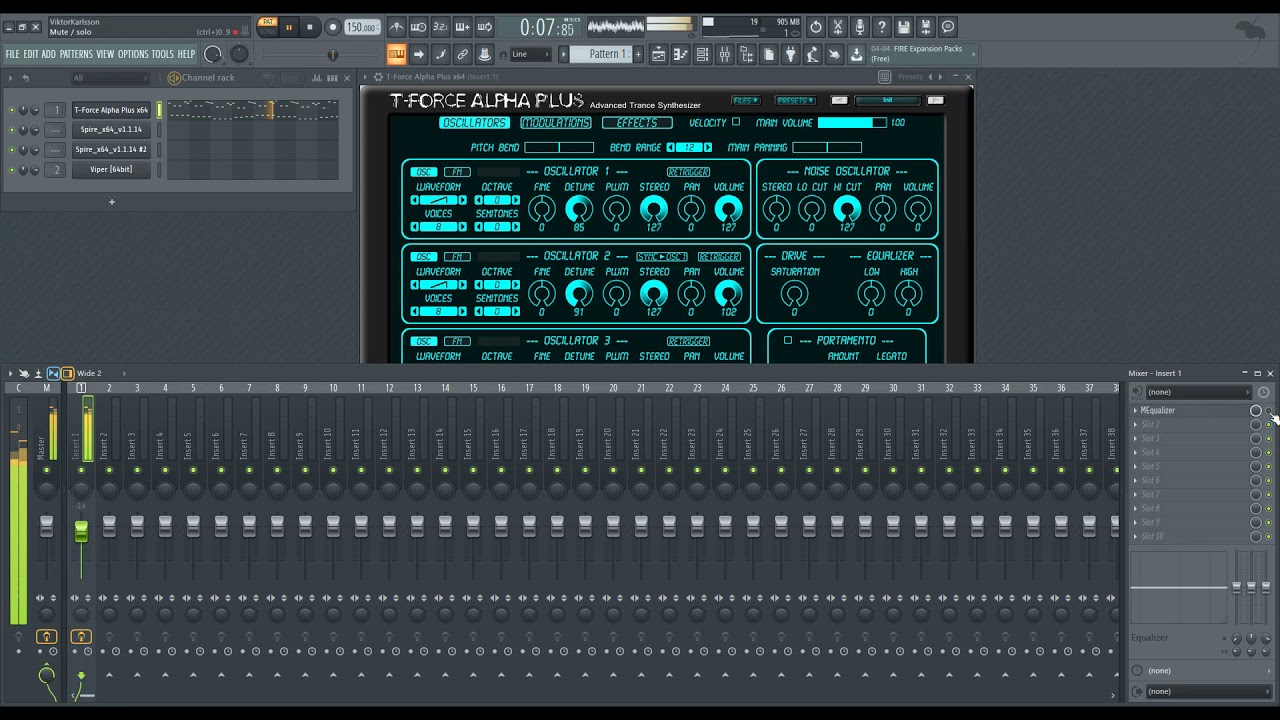Image resolution: width=1280 pixels, height=720 pixels.
Task: Mute the T-Force Alpha Plus channel
Action: (12, 110)
